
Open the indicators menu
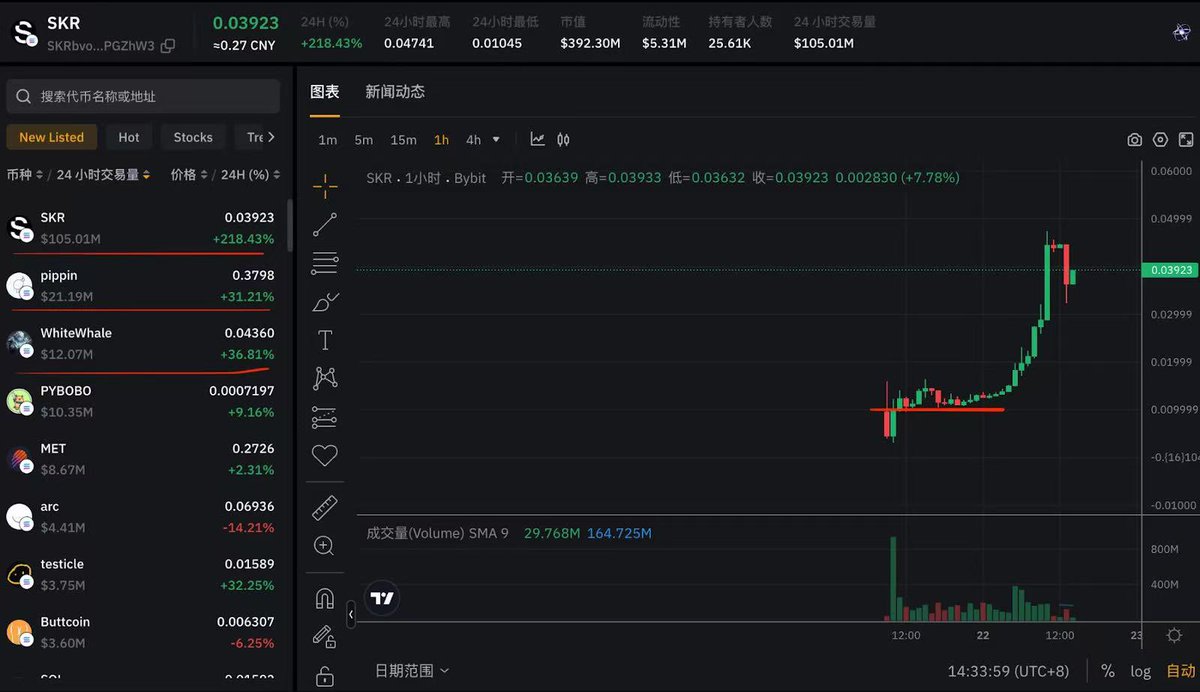(538, 140)
